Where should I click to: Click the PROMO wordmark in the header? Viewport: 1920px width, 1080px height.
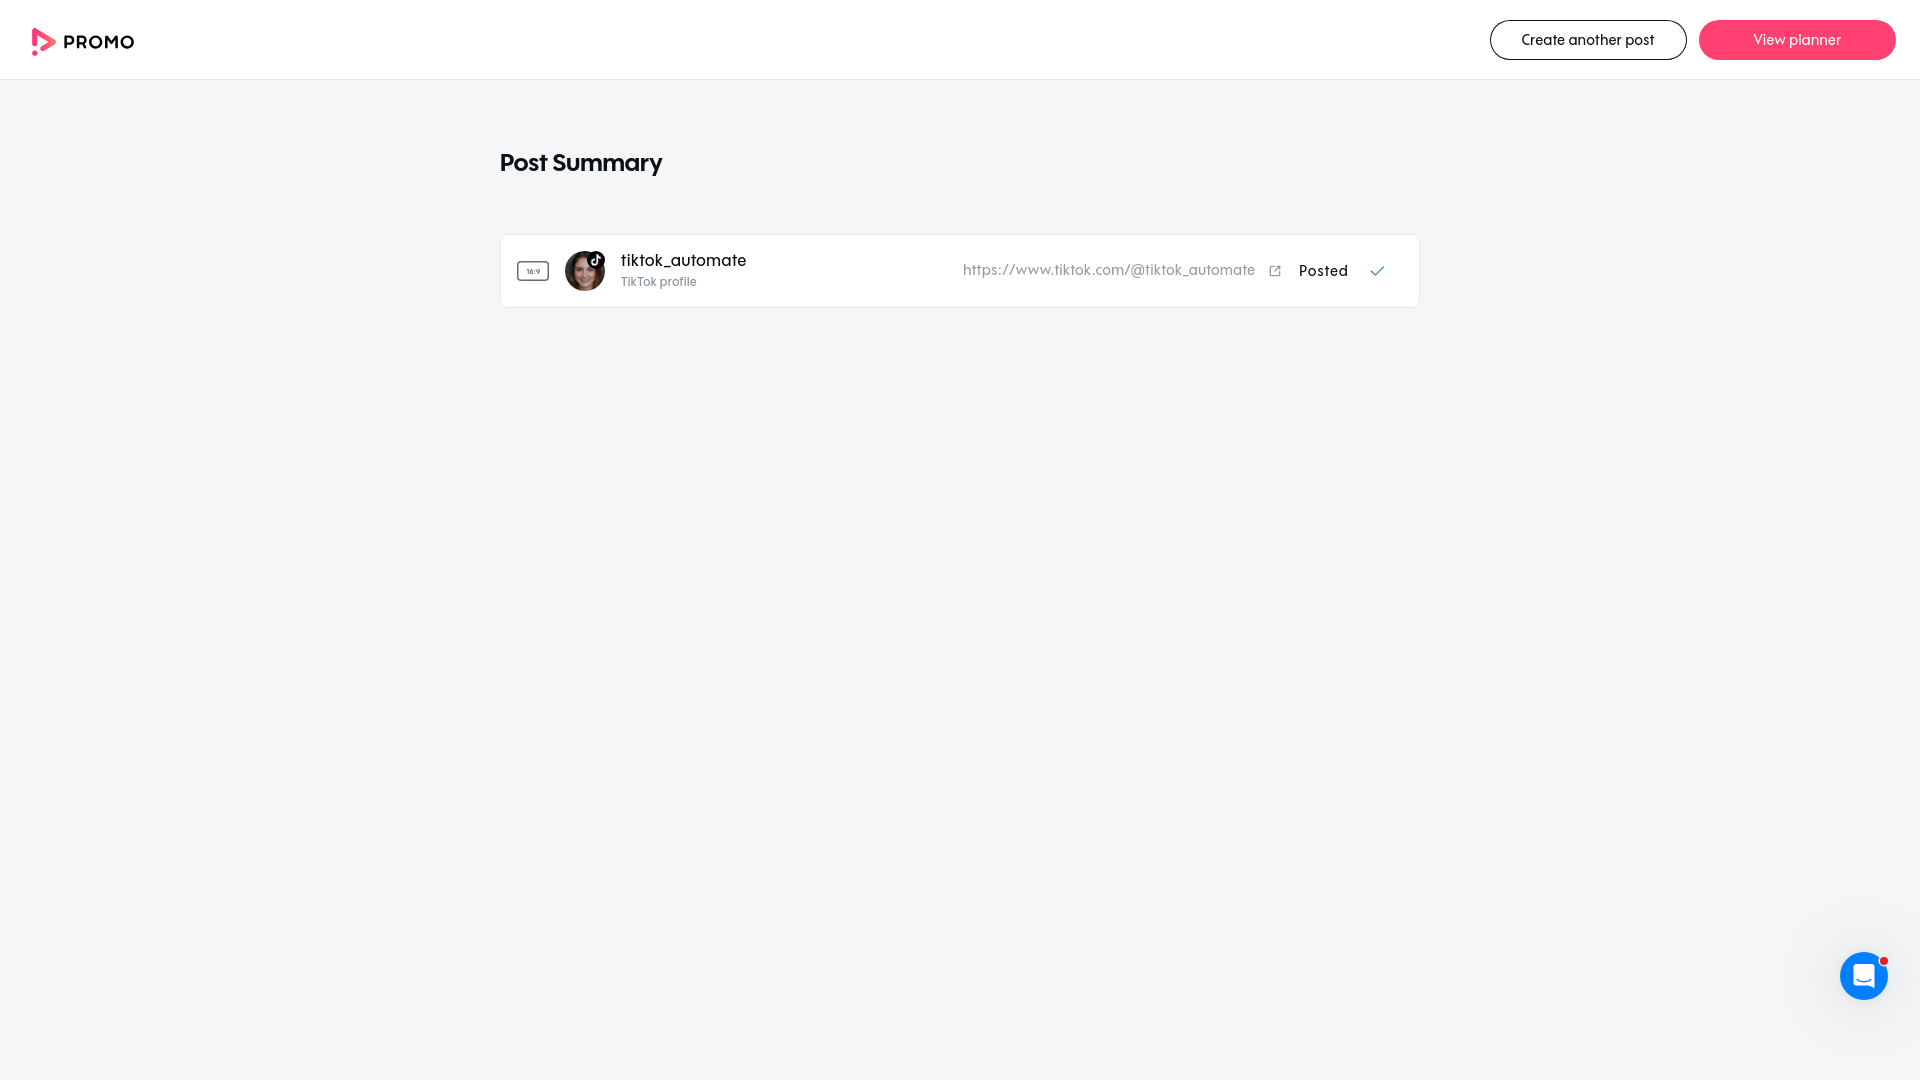click(98, 42)
